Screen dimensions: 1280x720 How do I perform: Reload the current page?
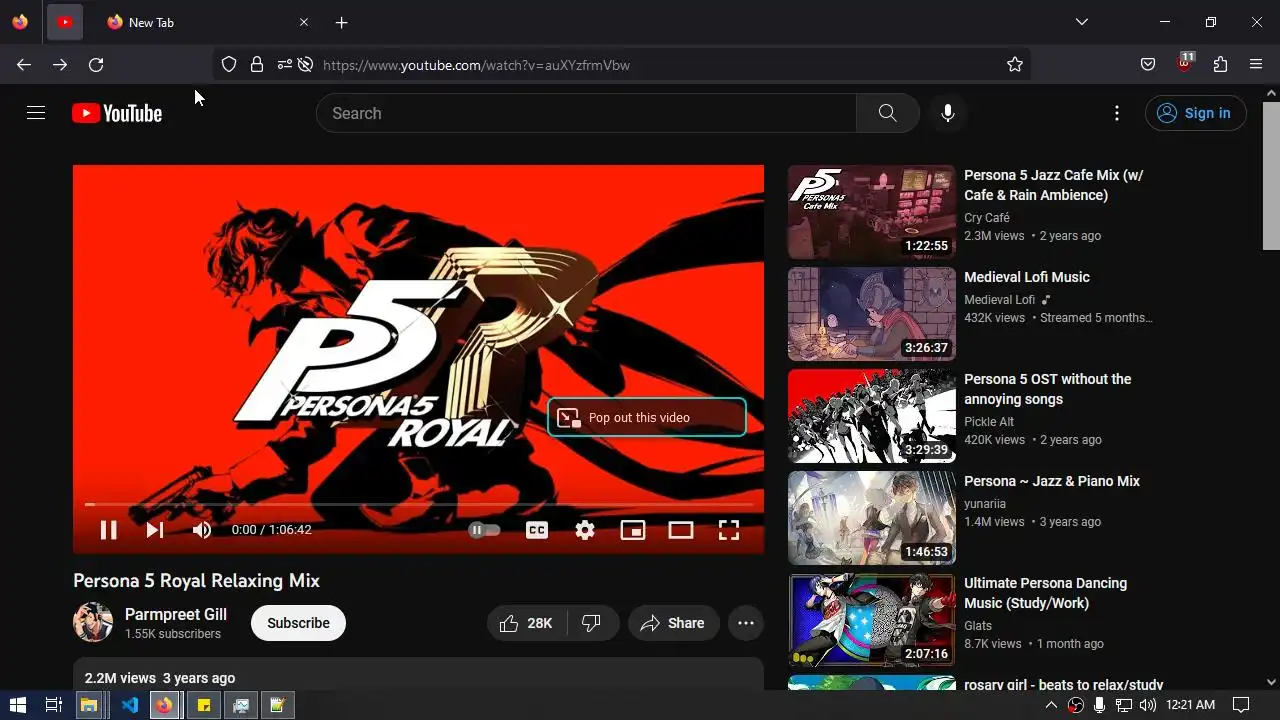pyautogui.click(x=96, y=65)
